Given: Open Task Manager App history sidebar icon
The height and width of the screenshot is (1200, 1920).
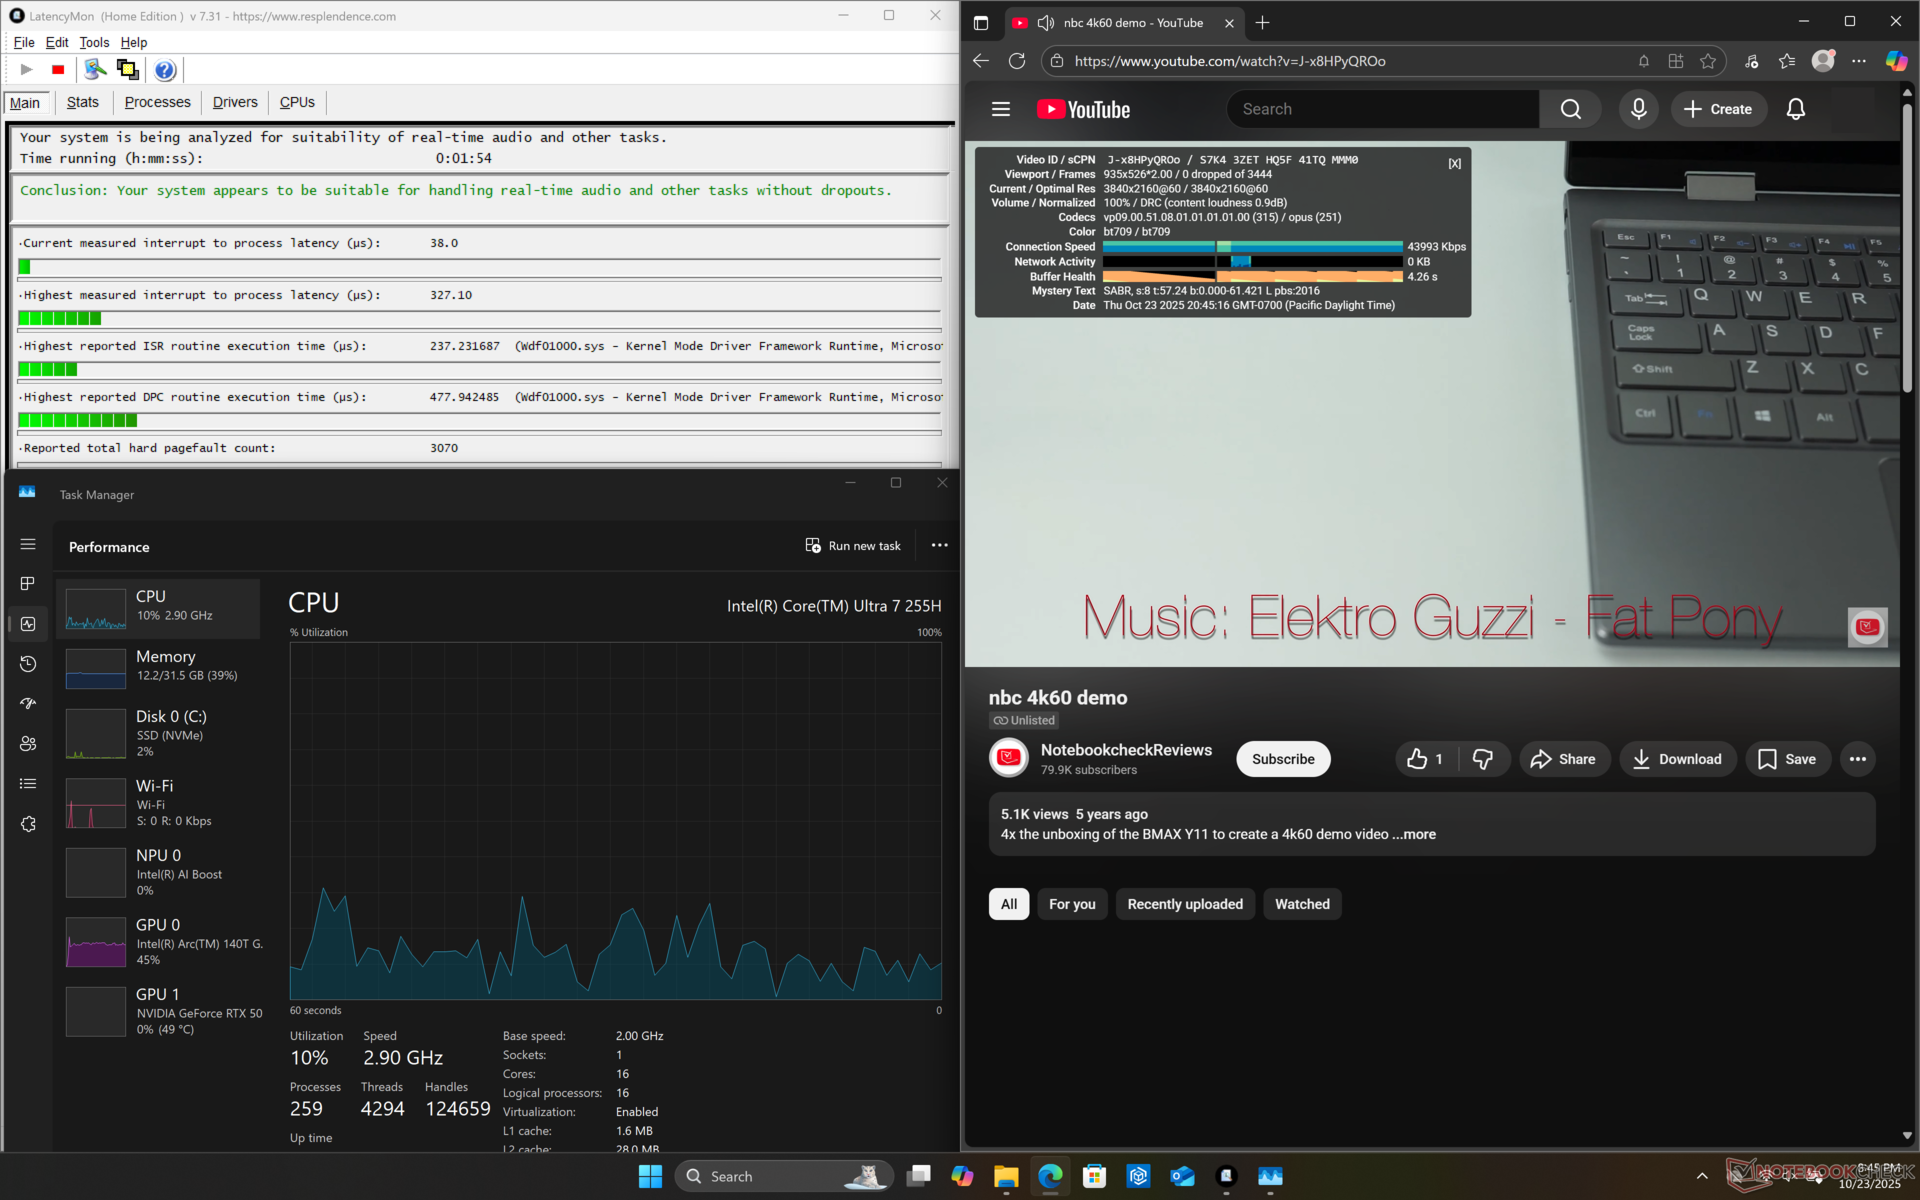Looking at the screenshot, I should 28,664.
